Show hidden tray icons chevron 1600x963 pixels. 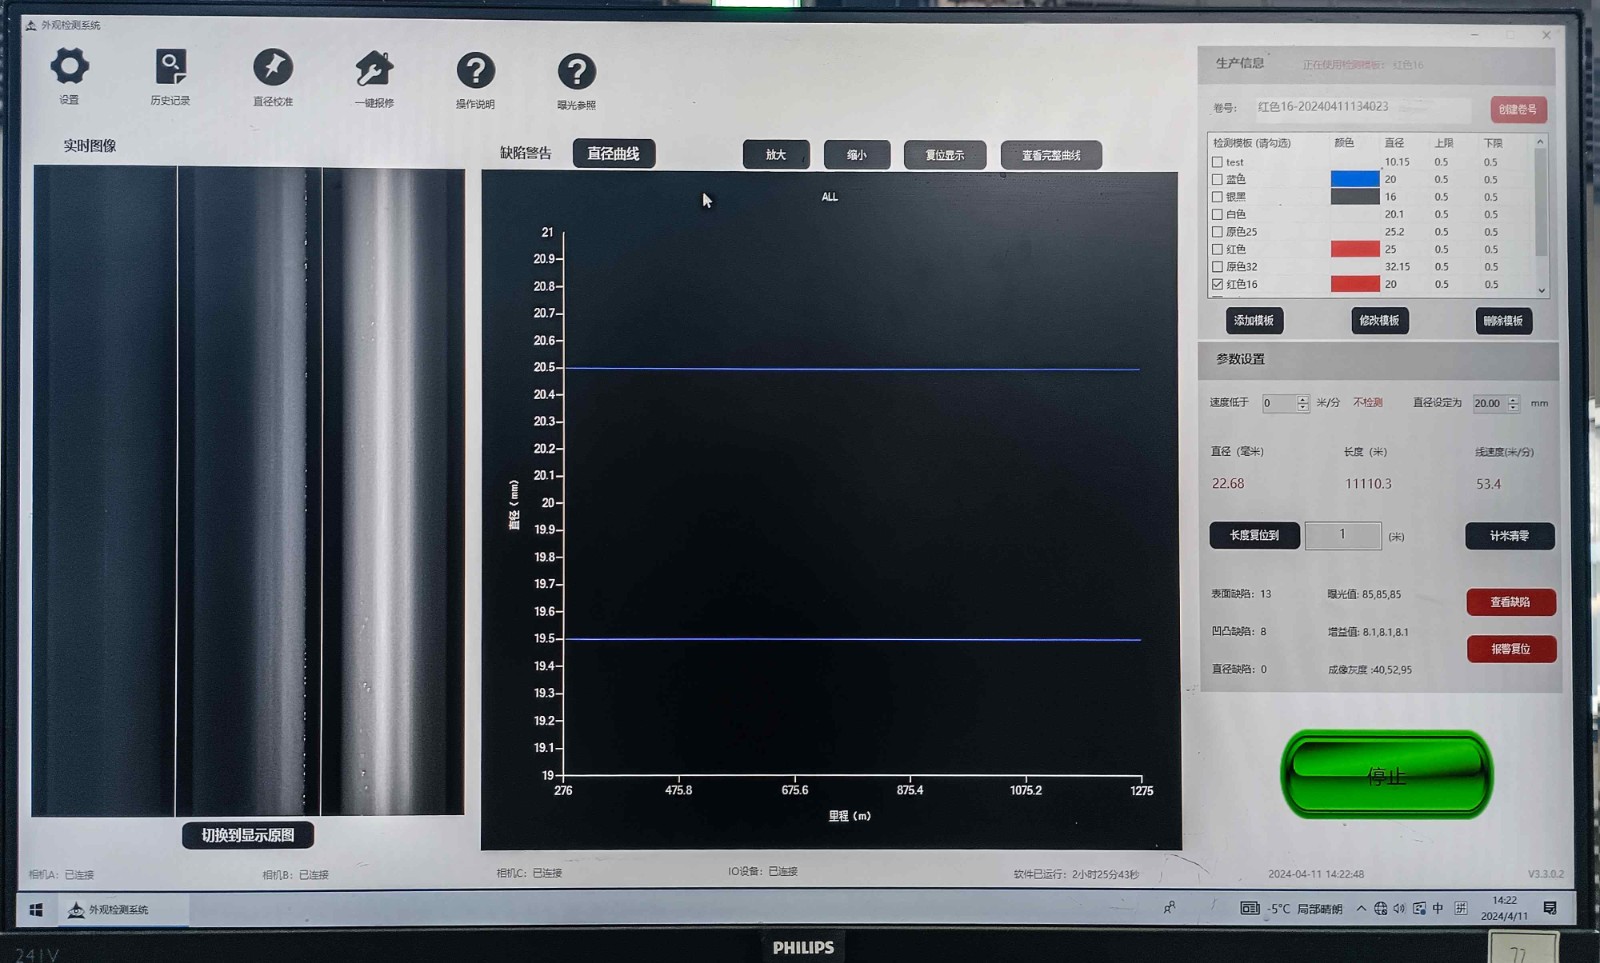click(1361, 909)
